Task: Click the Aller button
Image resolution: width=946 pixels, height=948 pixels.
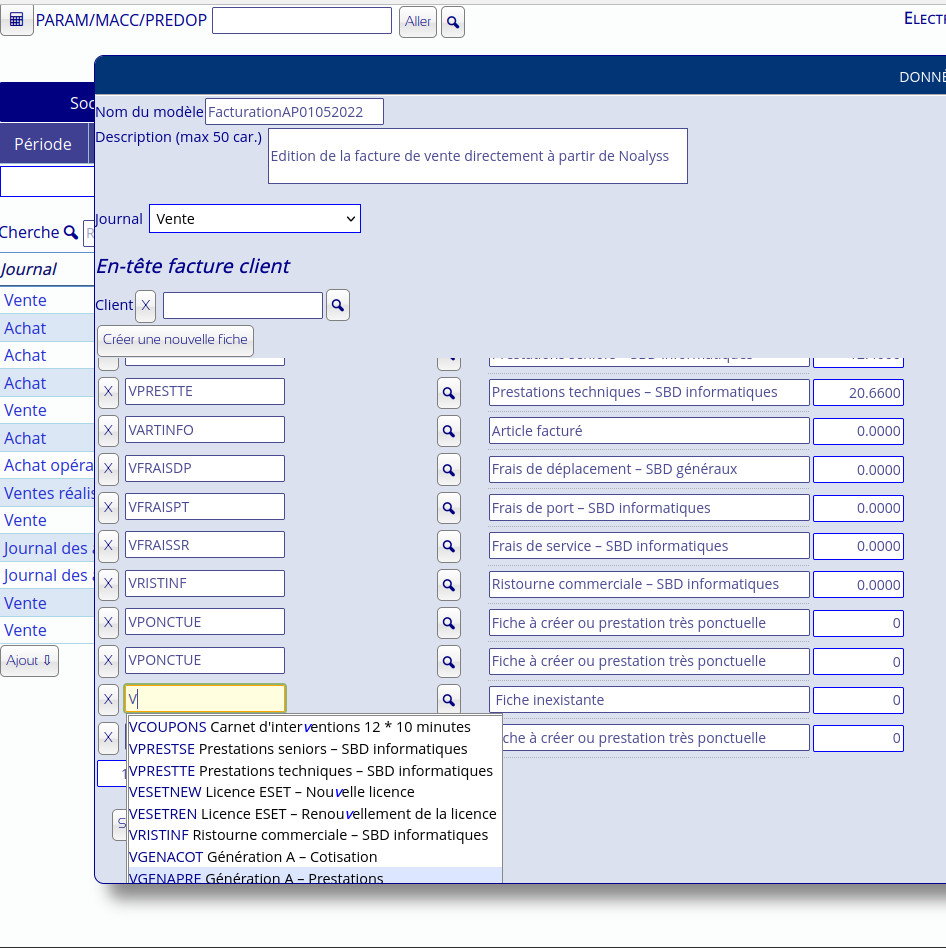Action: tap(418, 22)
